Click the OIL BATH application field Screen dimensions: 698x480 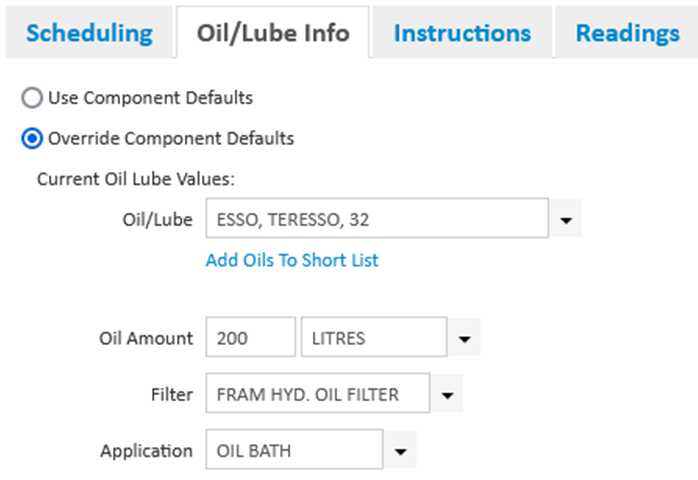(293, 450)
